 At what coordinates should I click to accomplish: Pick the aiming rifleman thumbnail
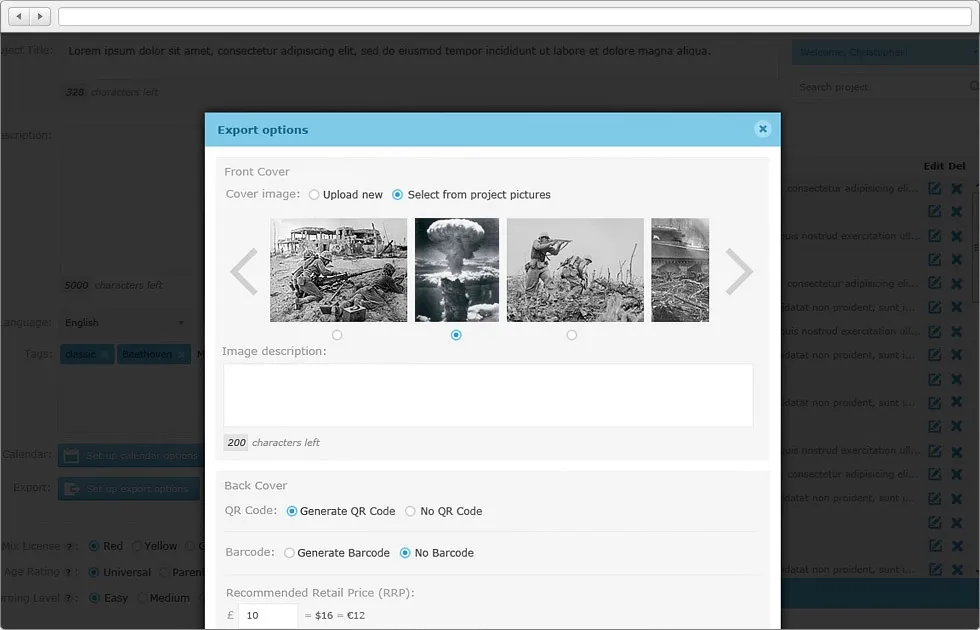575,270
